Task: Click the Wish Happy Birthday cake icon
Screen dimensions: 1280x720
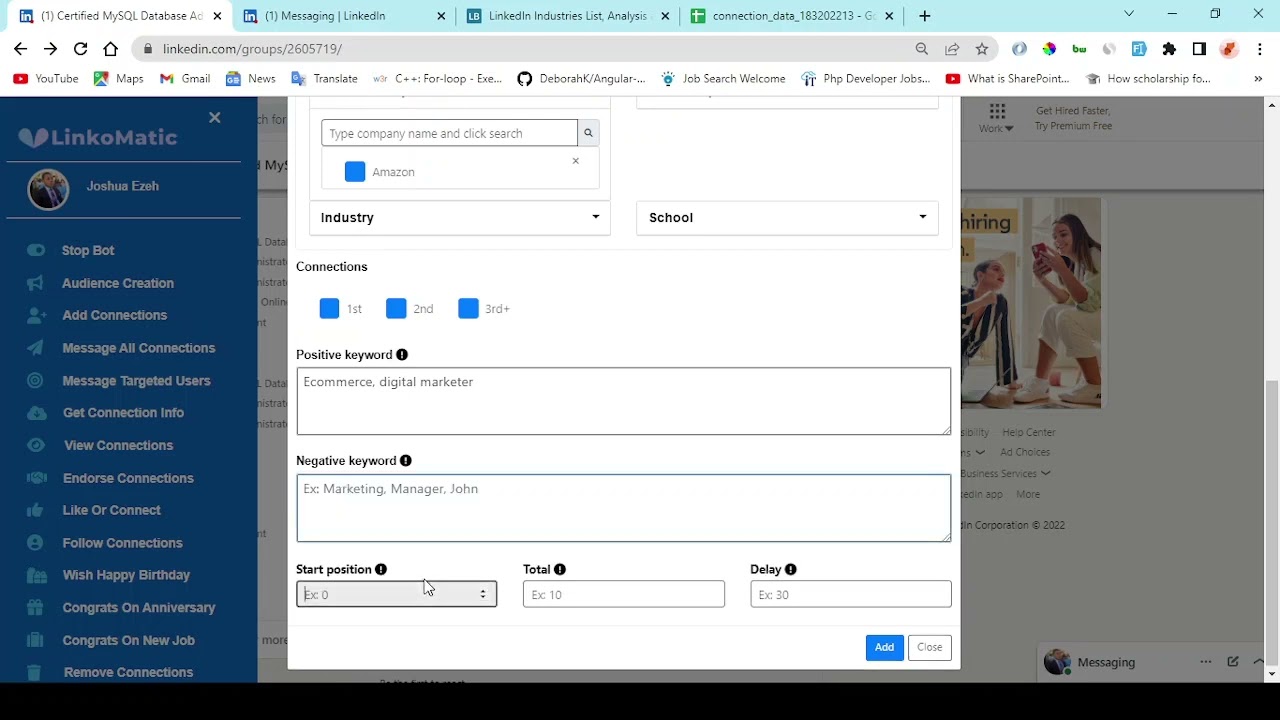Action: click(36, 575)
